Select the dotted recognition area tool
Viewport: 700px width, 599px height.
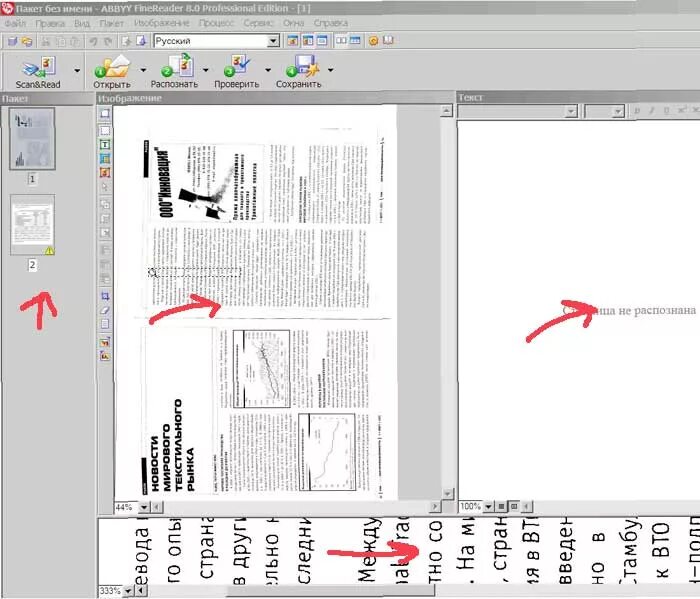[x=104, y=130]
